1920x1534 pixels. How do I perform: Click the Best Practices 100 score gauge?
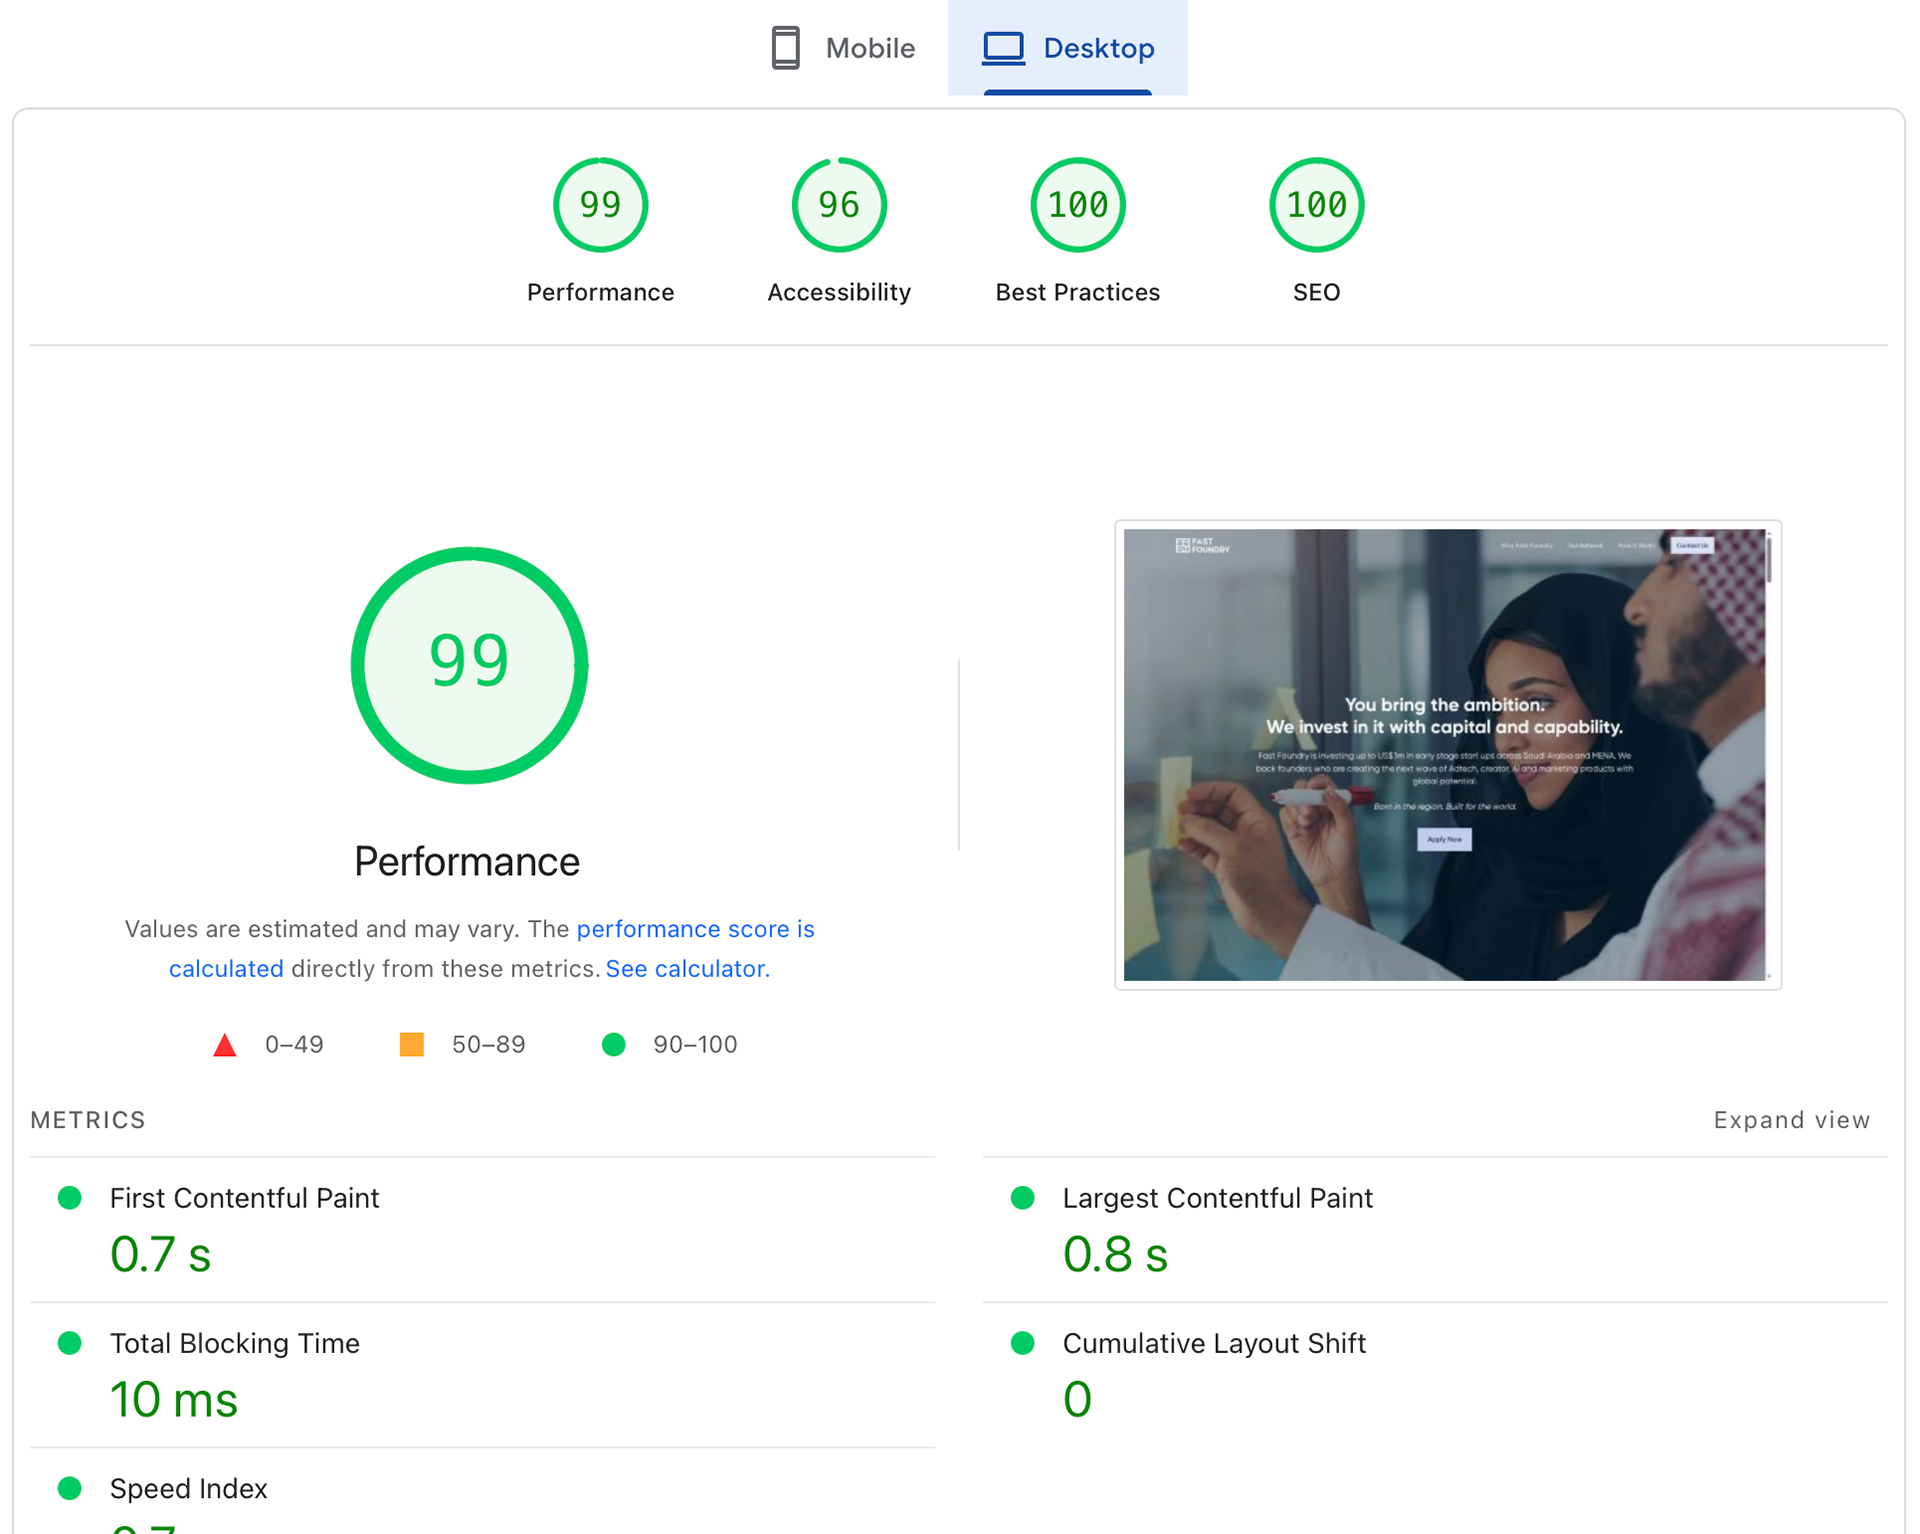[x=1077, y=205]
